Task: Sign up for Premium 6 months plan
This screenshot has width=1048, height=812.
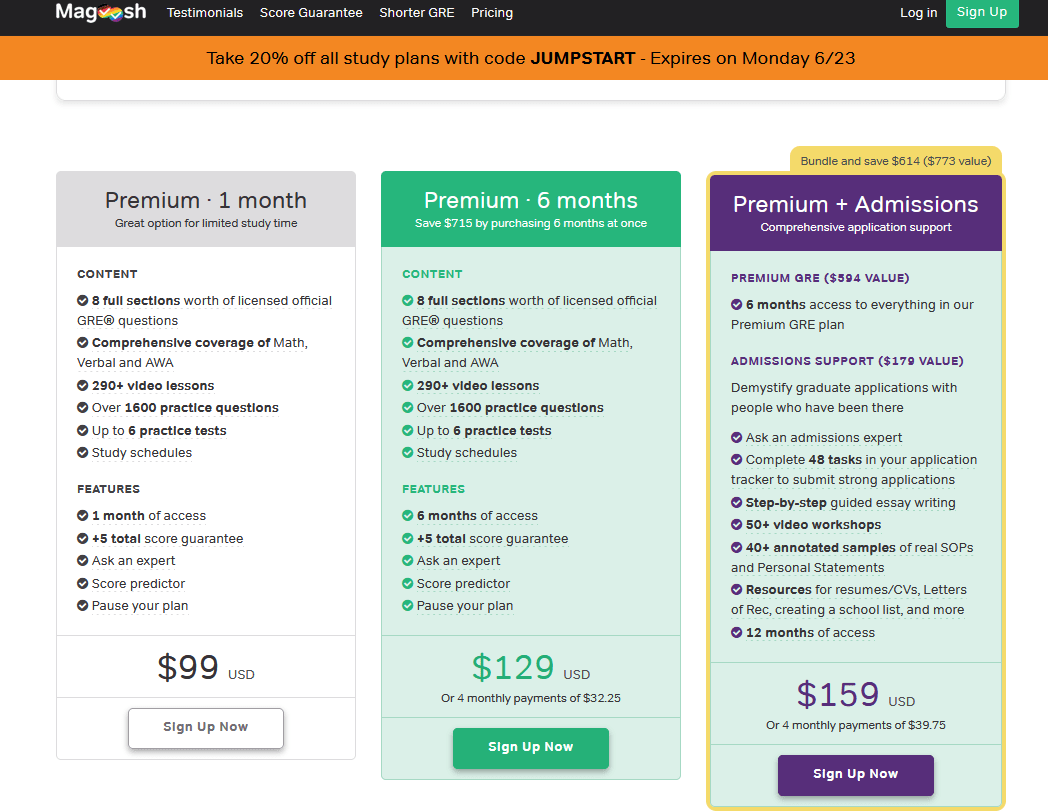Action: pos(530,747)
